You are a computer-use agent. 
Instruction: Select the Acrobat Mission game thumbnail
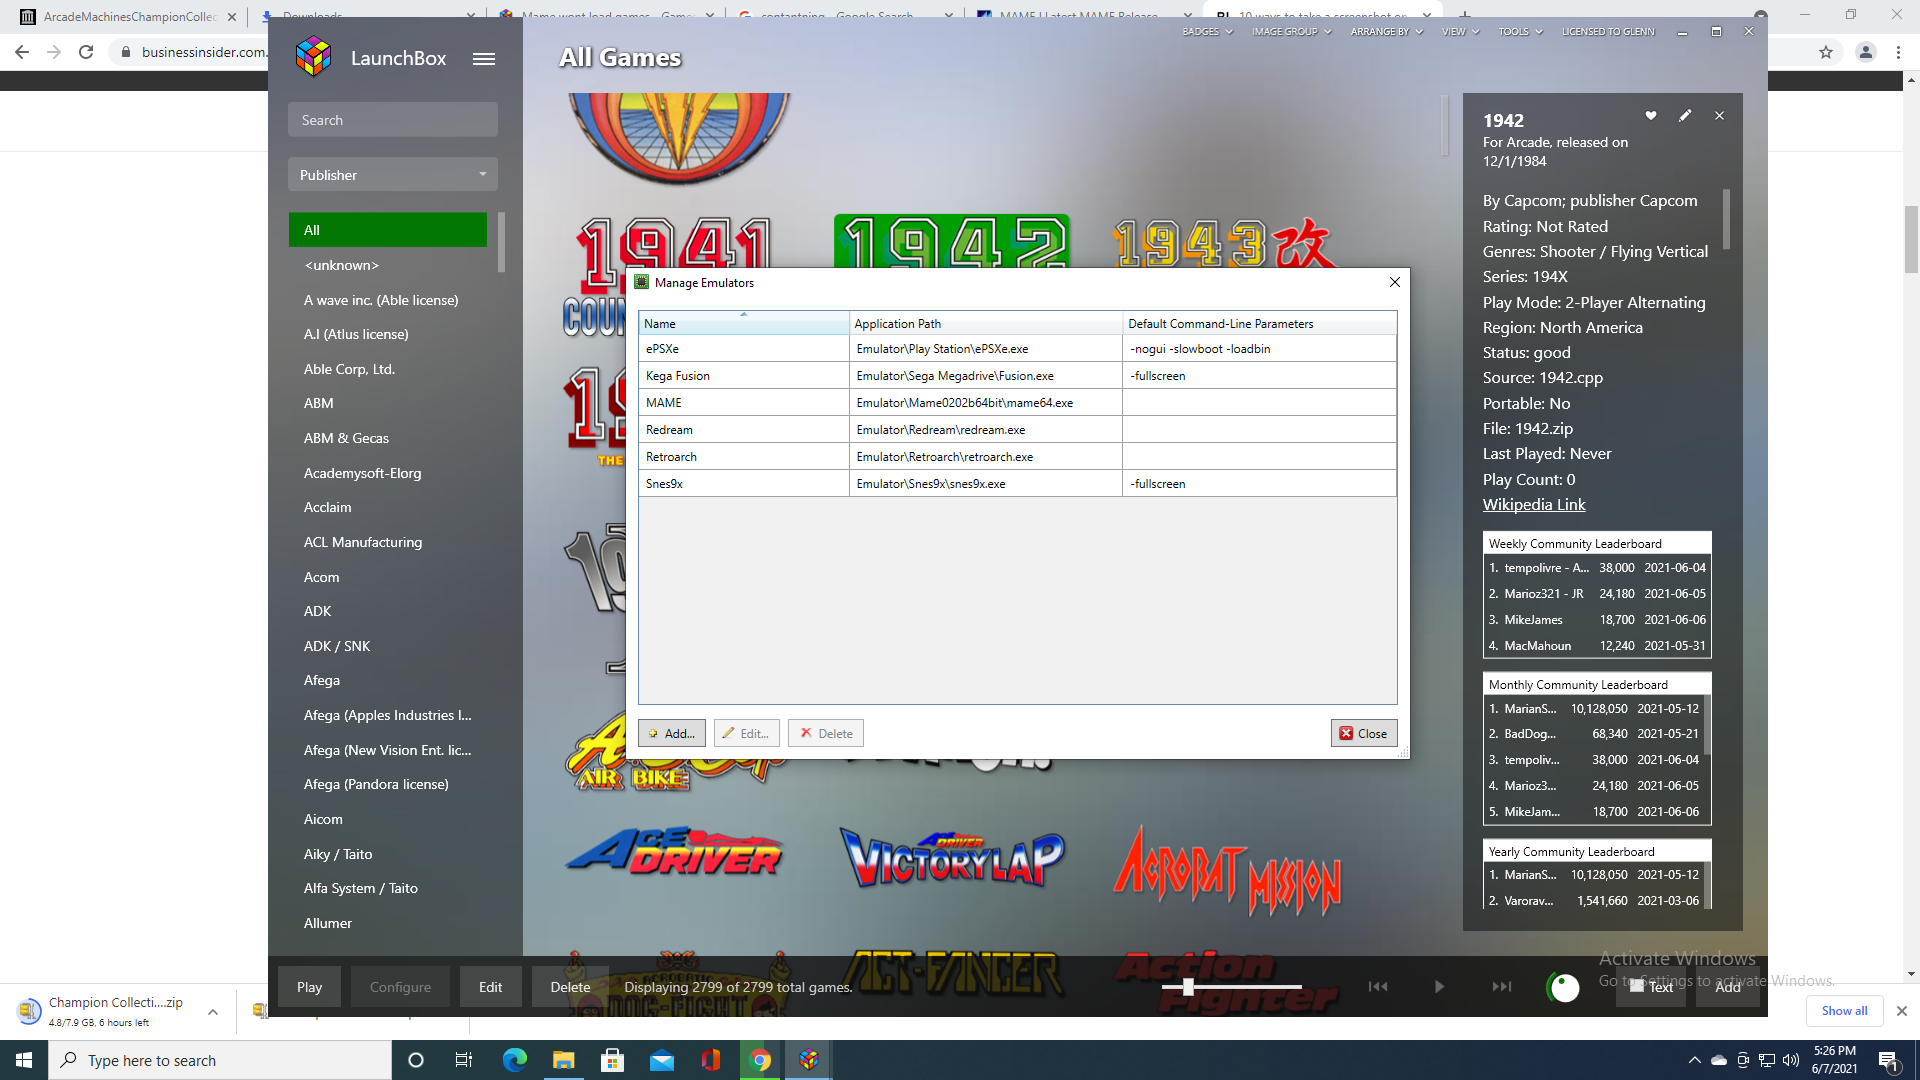tap(1227, 870)
